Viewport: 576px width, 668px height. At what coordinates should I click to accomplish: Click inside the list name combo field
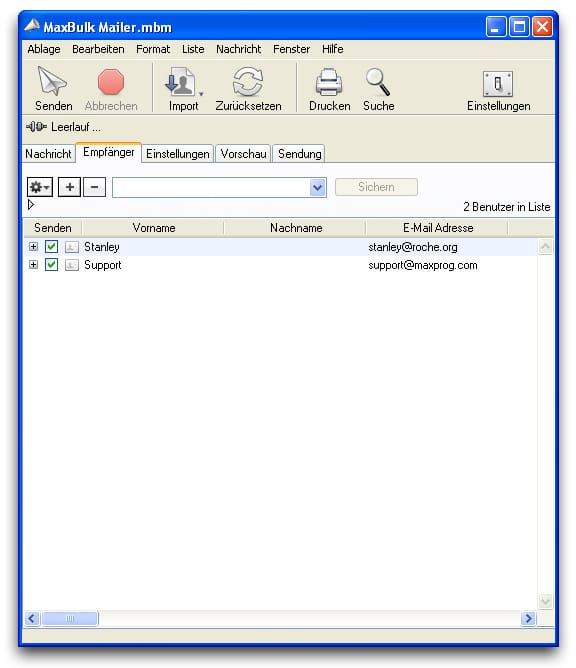pyautogui.click(x=211, y=187)
